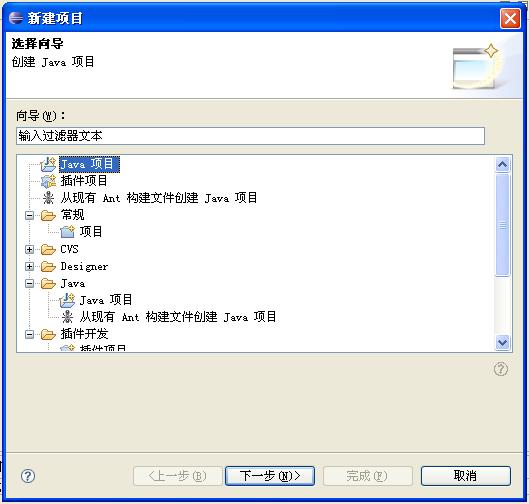Click the Java 项目 icon at top of tree
The height and width of the screenshot is (504, 529).
[x=48, y=164]
